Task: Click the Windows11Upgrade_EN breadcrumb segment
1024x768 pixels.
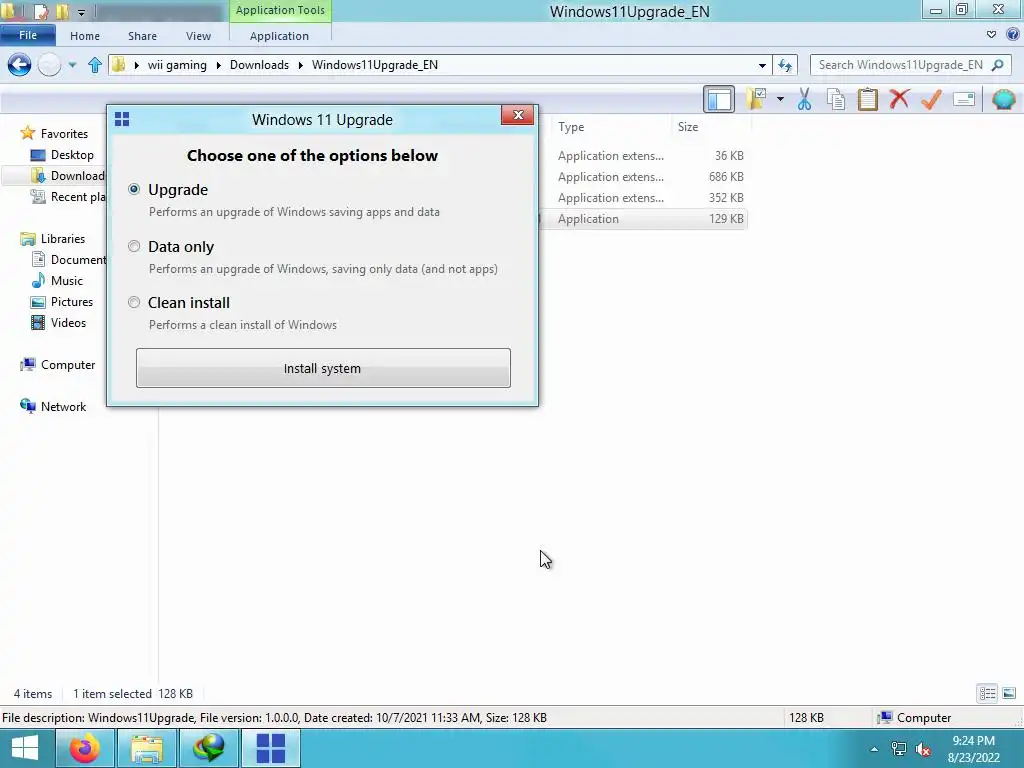Action: (x=375, y=65)
